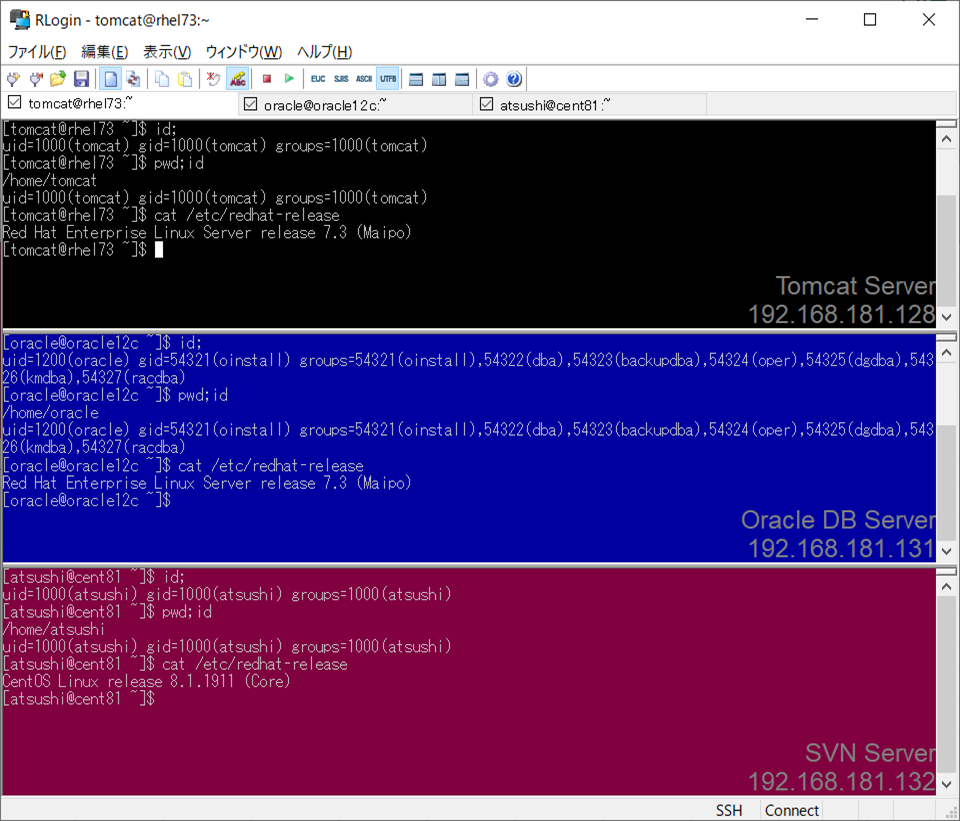Click the page with swap arrows icon

pos(133,79)
